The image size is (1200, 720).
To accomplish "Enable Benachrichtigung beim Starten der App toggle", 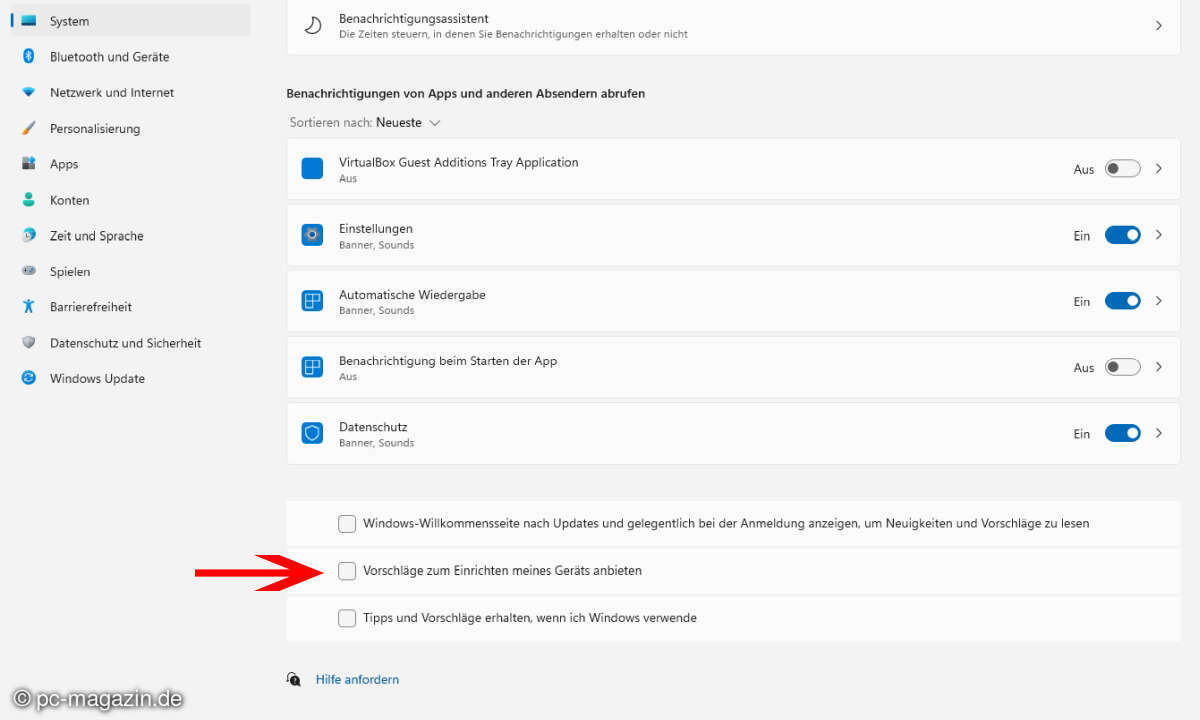I will coord(1122,367).
